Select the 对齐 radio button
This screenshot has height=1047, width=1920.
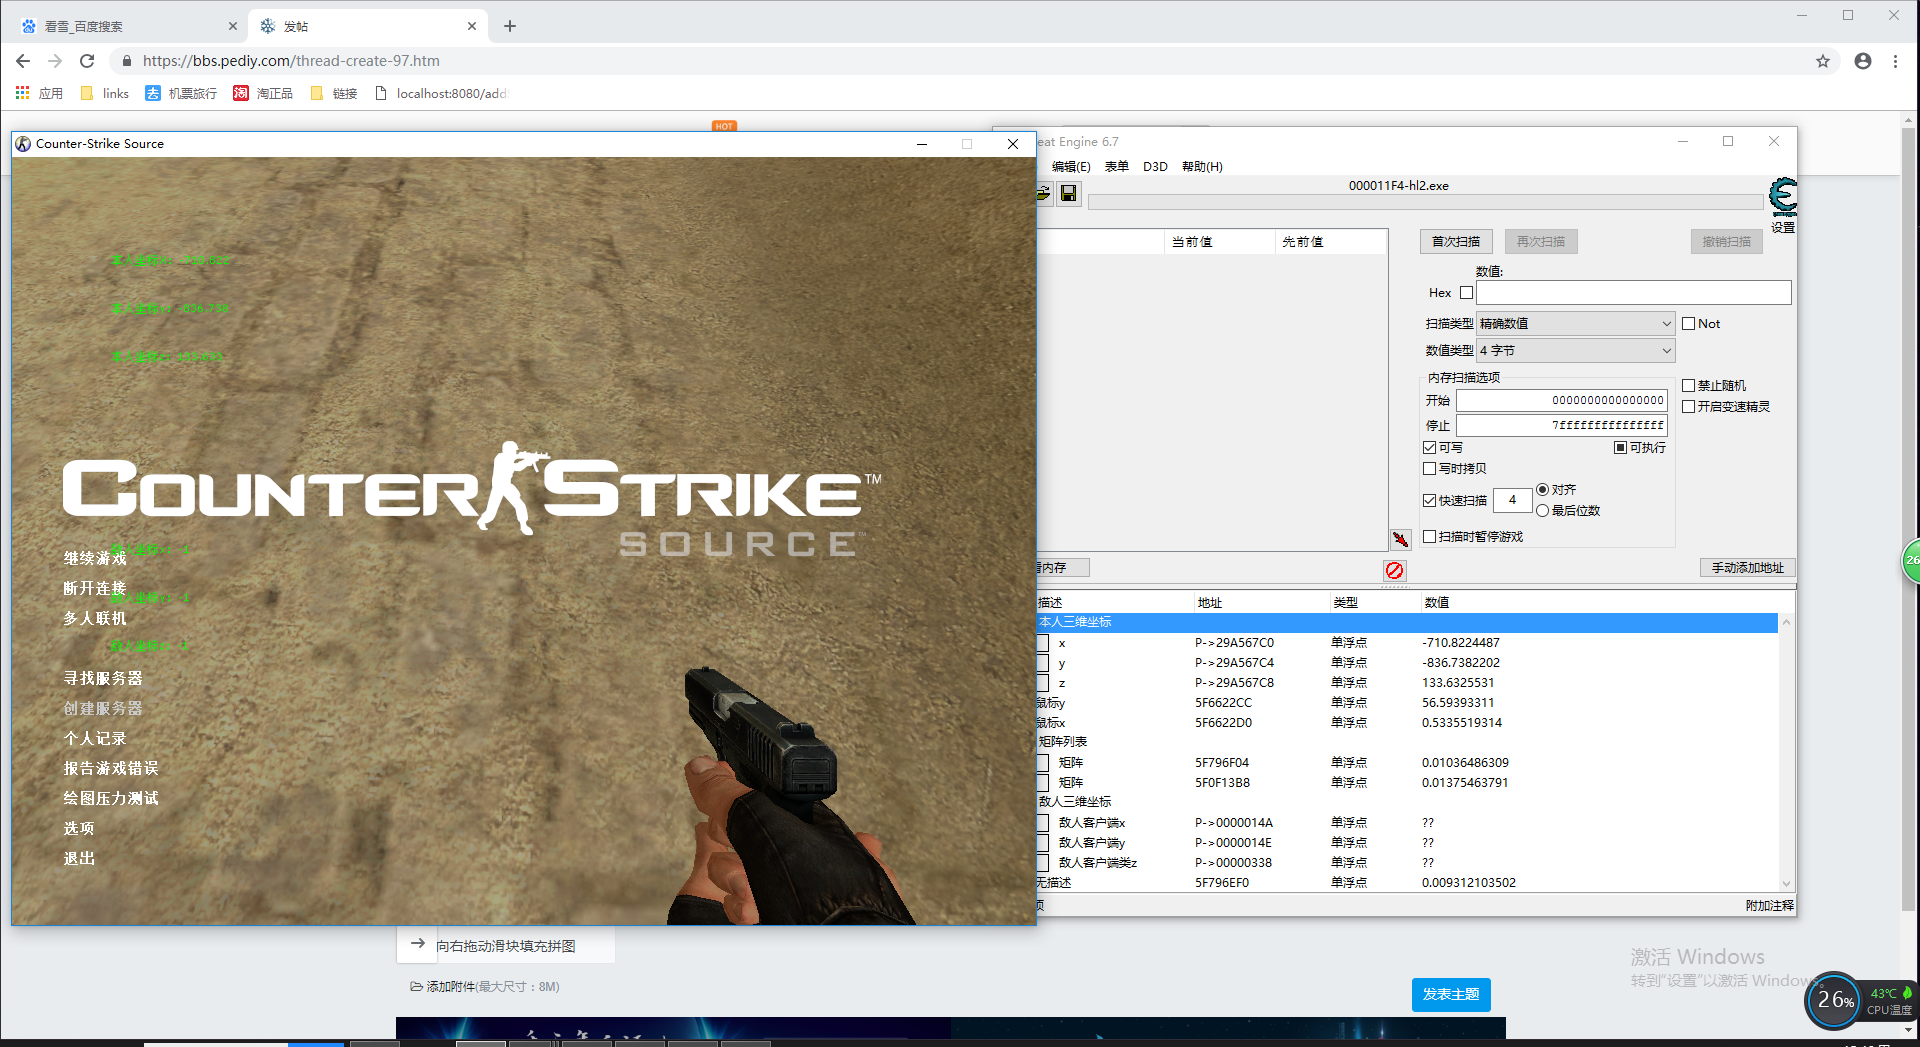click(x=1542, y=490)
